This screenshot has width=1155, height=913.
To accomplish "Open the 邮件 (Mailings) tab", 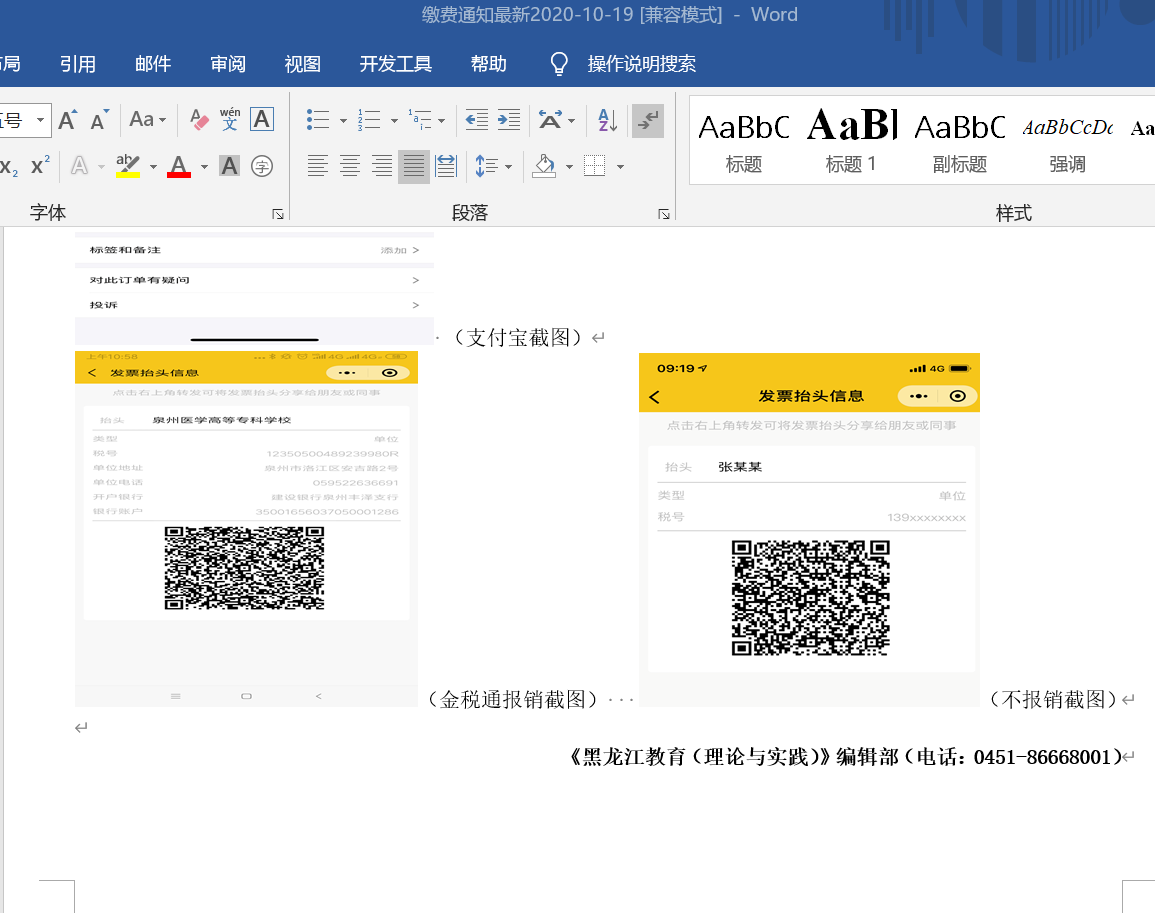I will click(x=153, y=64).
